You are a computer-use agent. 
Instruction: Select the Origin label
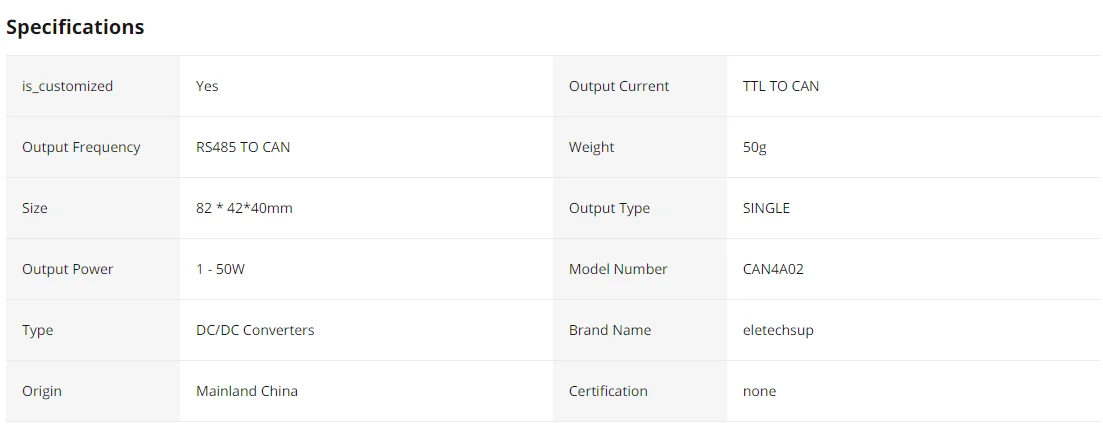[x=42, y=391]
